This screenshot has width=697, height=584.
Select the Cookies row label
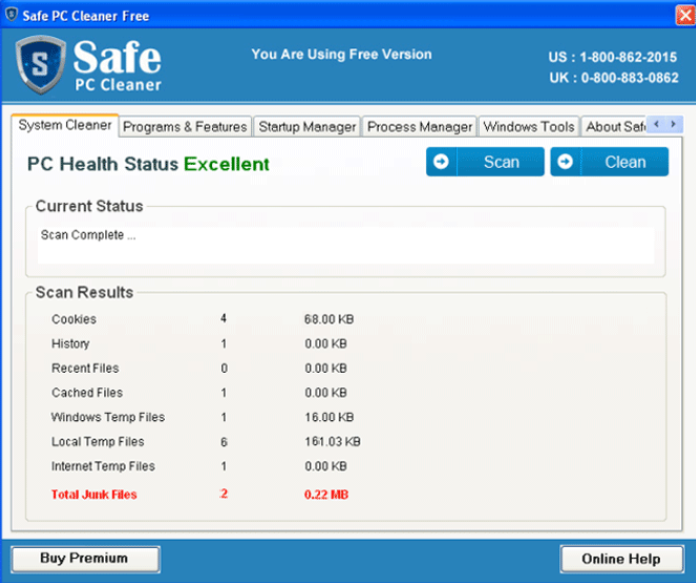pos(74,319)
